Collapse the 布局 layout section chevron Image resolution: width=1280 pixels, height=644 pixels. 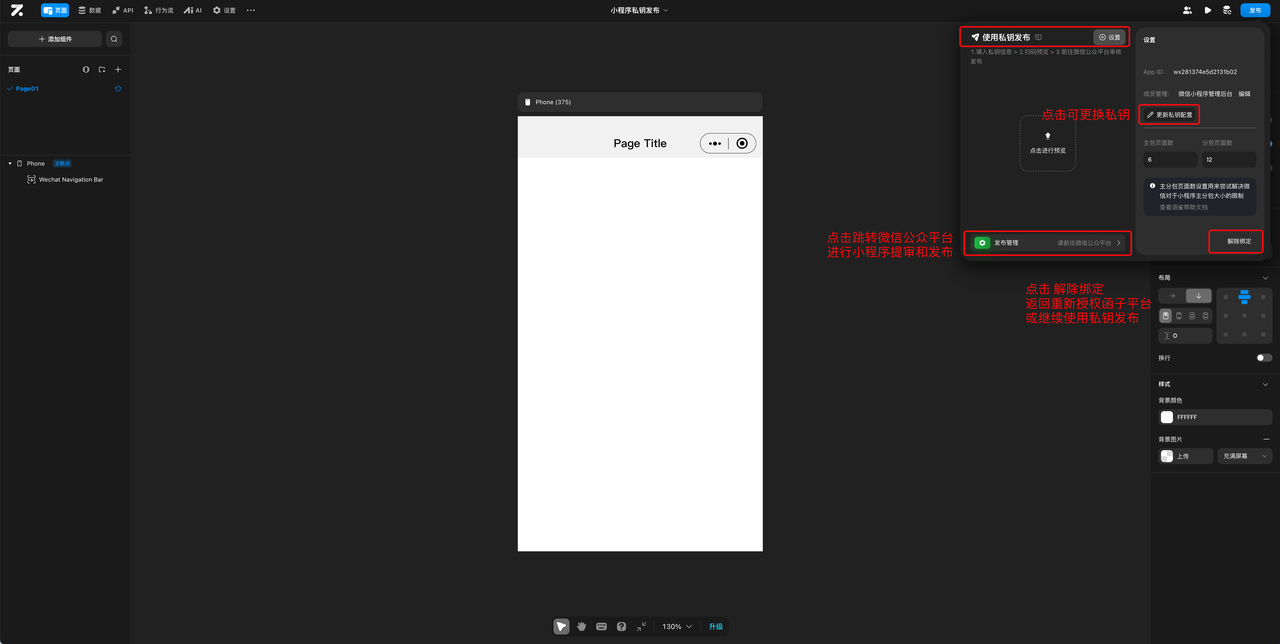[1265, 278]
